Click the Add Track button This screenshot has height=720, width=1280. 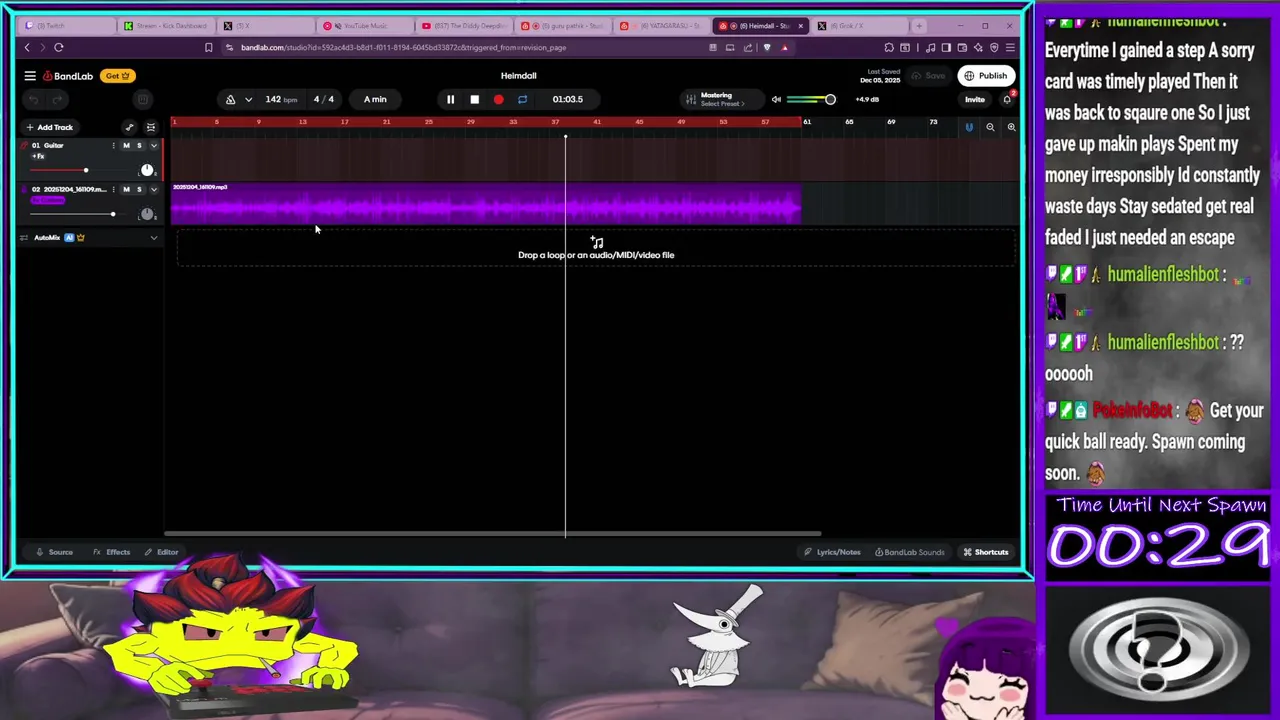click(x=50, y=127)
